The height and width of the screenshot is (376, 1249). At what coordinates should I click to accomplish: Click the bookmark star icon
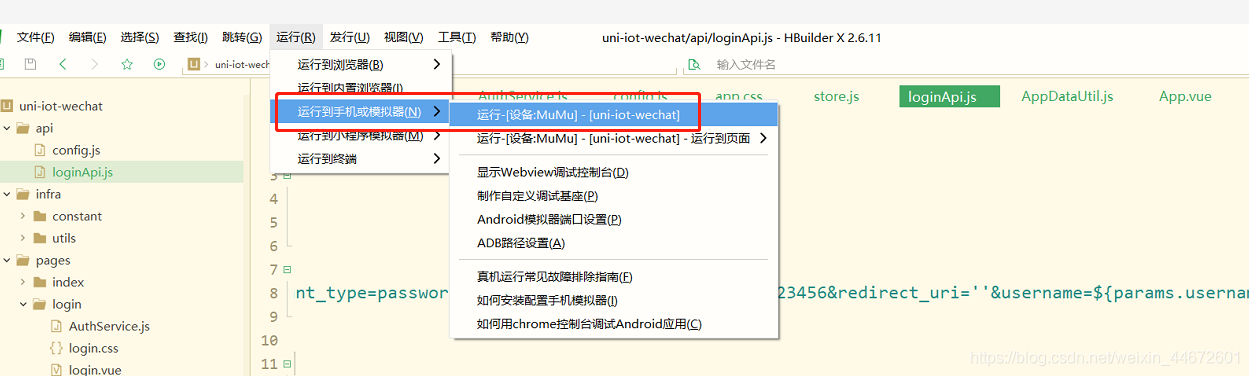(127, 64)
